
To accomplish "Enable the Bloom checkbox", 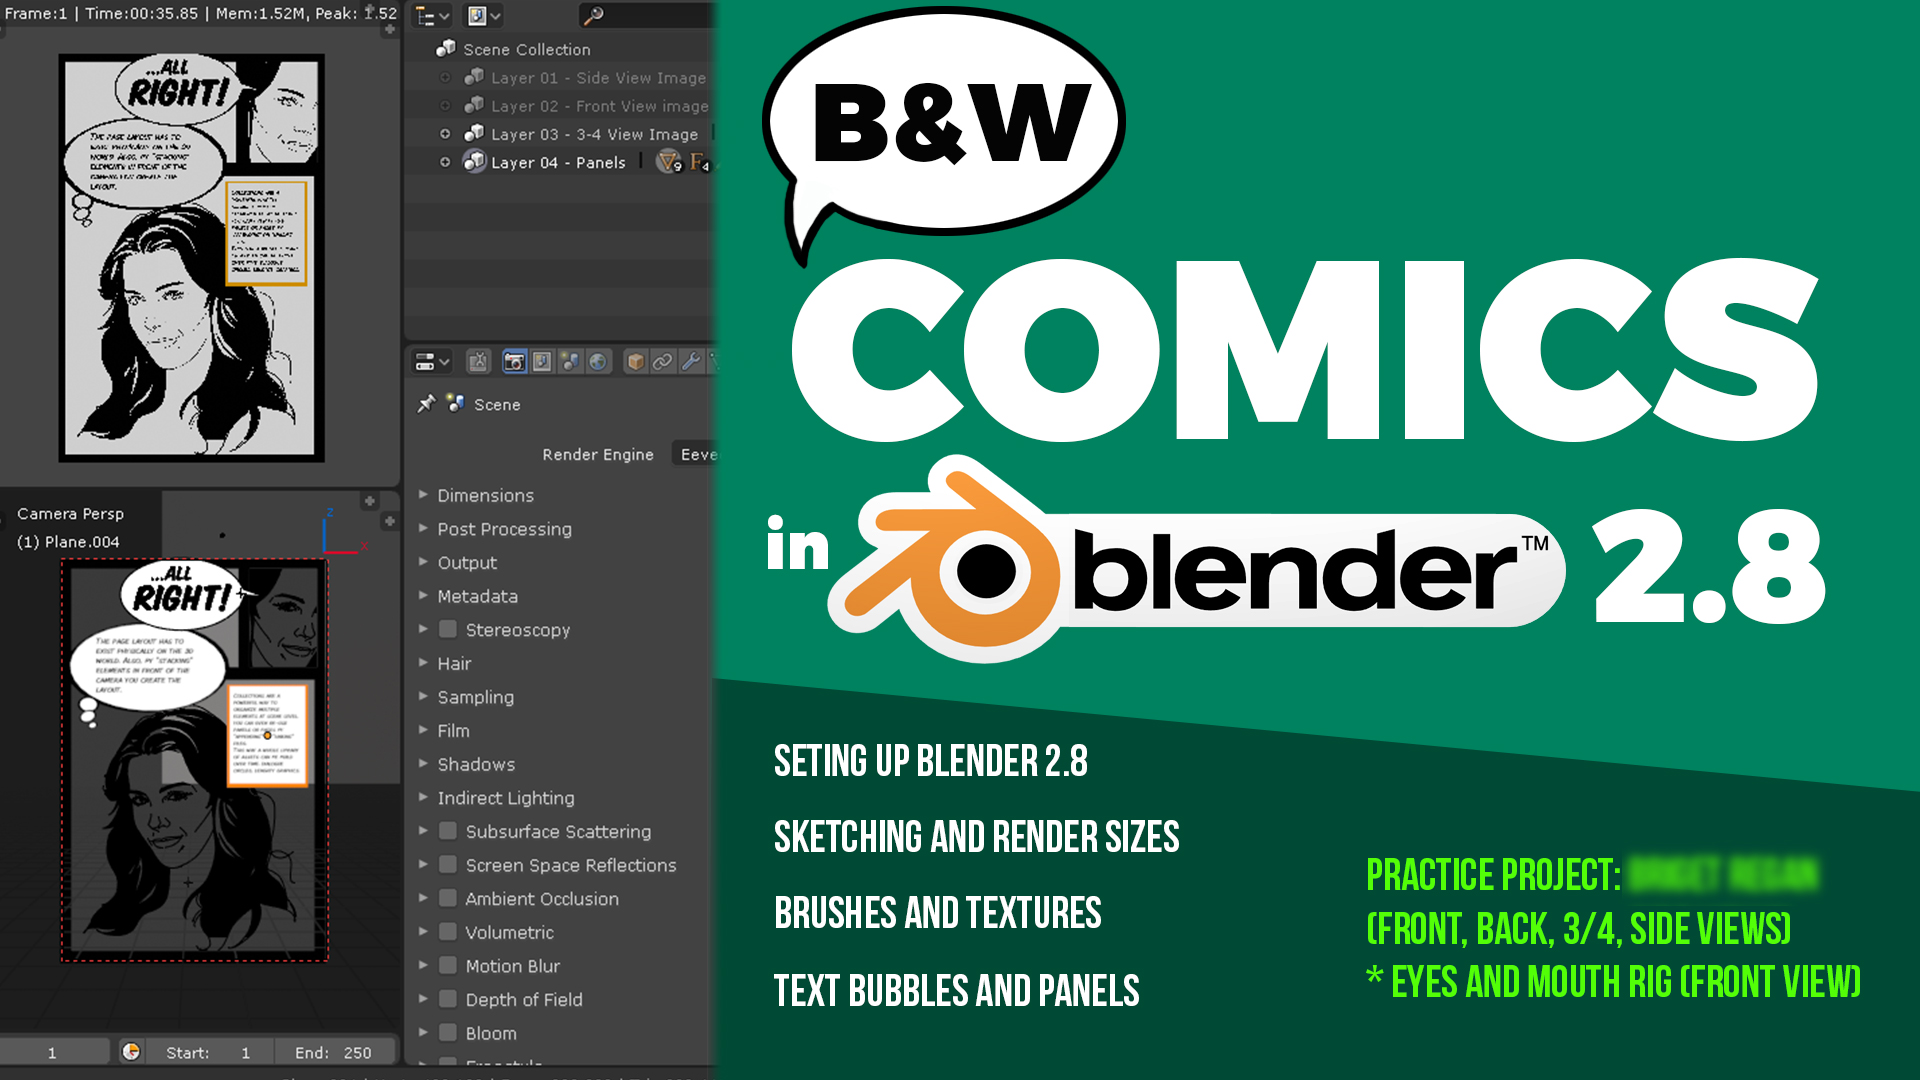I will (x=448, y=1032).
